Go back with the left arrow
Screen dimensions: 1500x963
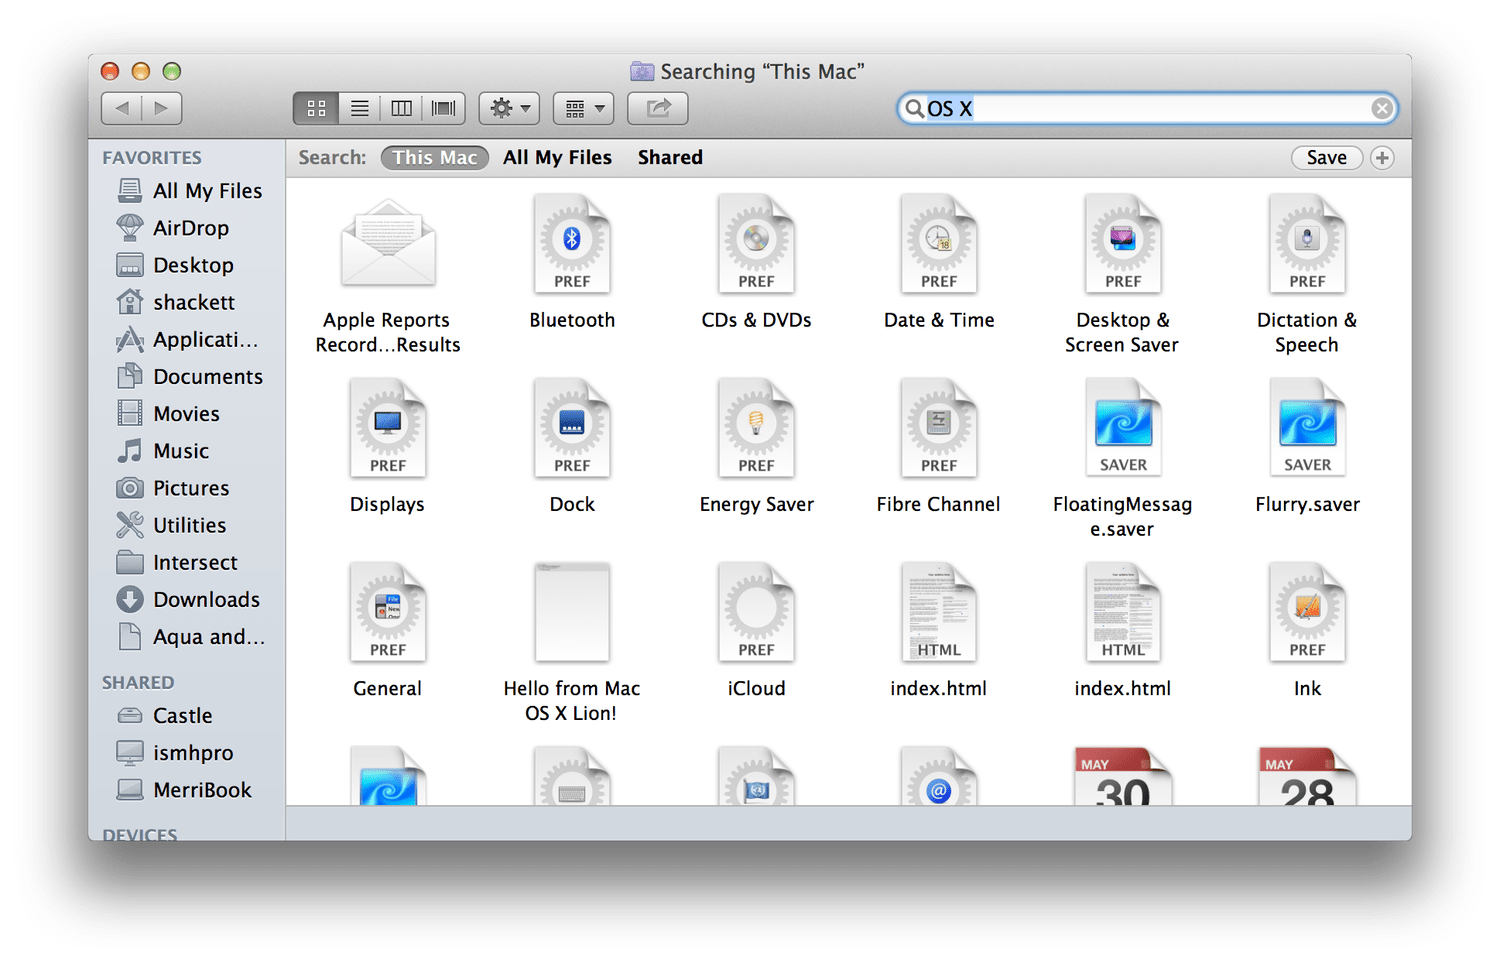122,108
